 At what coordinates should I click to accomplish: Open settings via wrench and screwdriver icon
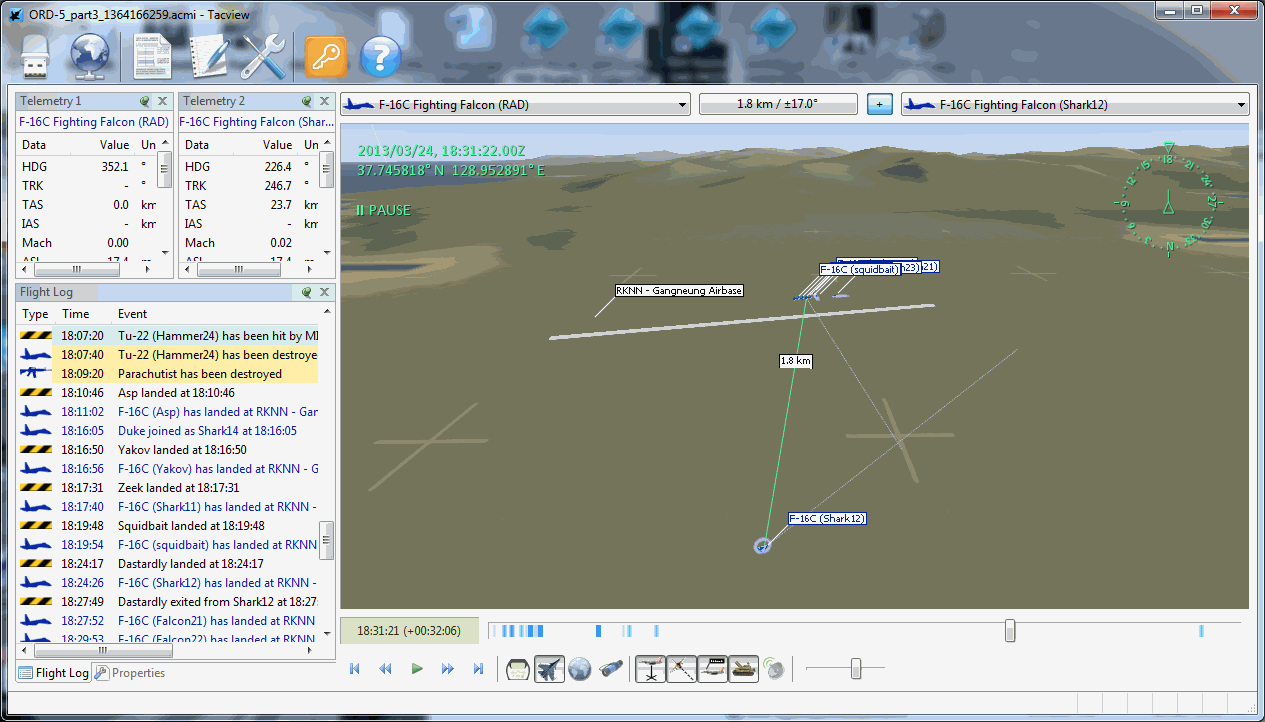264,57
